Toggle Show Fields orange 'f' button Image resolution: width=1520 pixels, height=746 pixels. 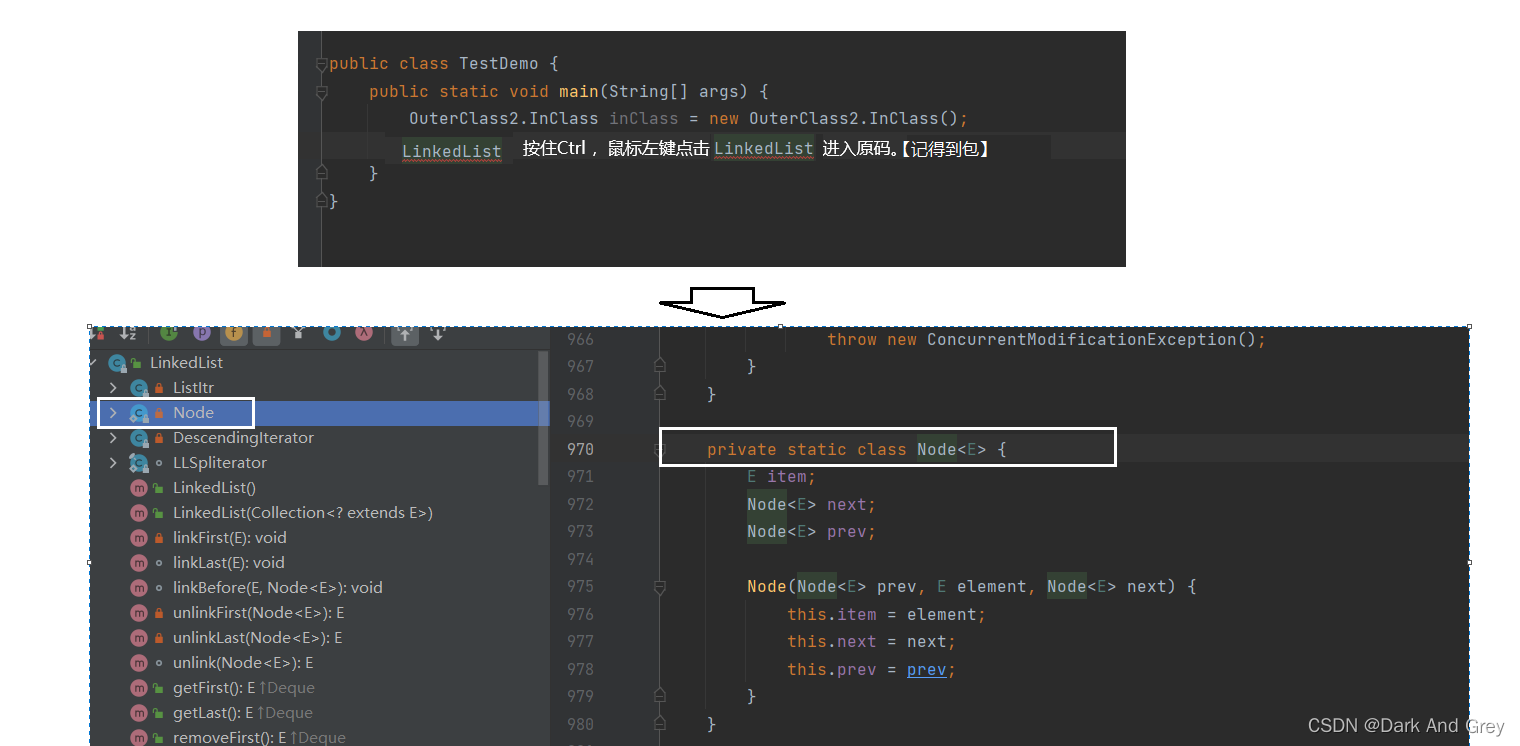[x=234, y=333]
